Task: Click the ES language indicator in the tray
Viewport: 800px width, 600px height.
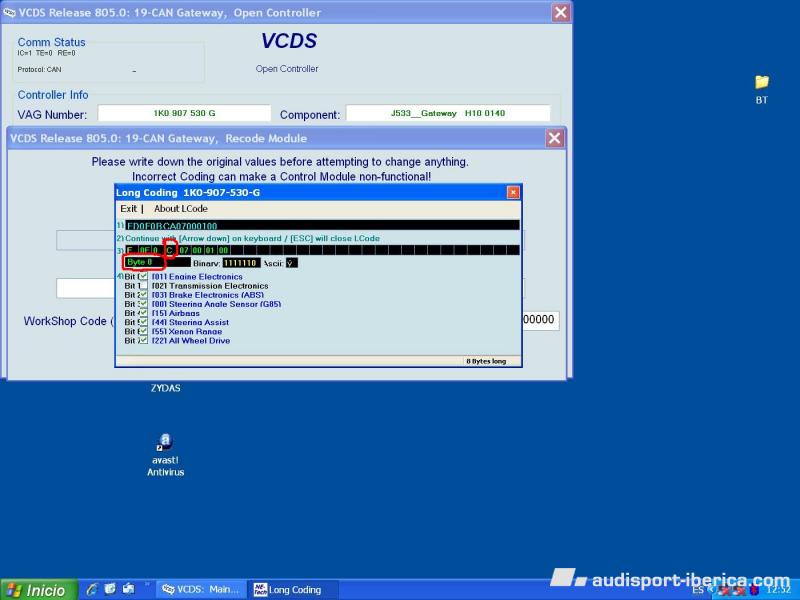Action: coord(698,590)
